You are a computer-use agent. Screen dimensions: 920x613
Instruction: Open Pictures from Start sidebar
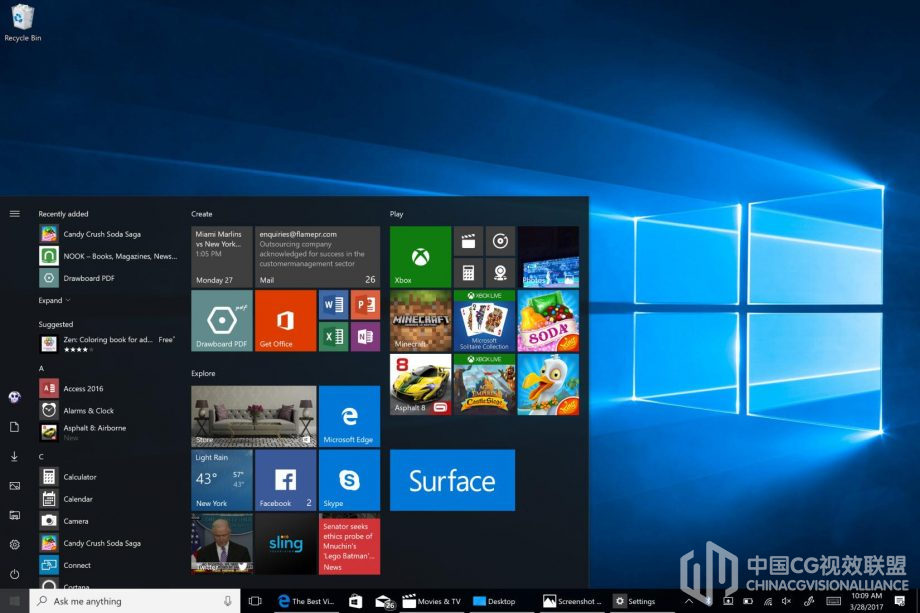pyautogui.click(x=15, y=486)
